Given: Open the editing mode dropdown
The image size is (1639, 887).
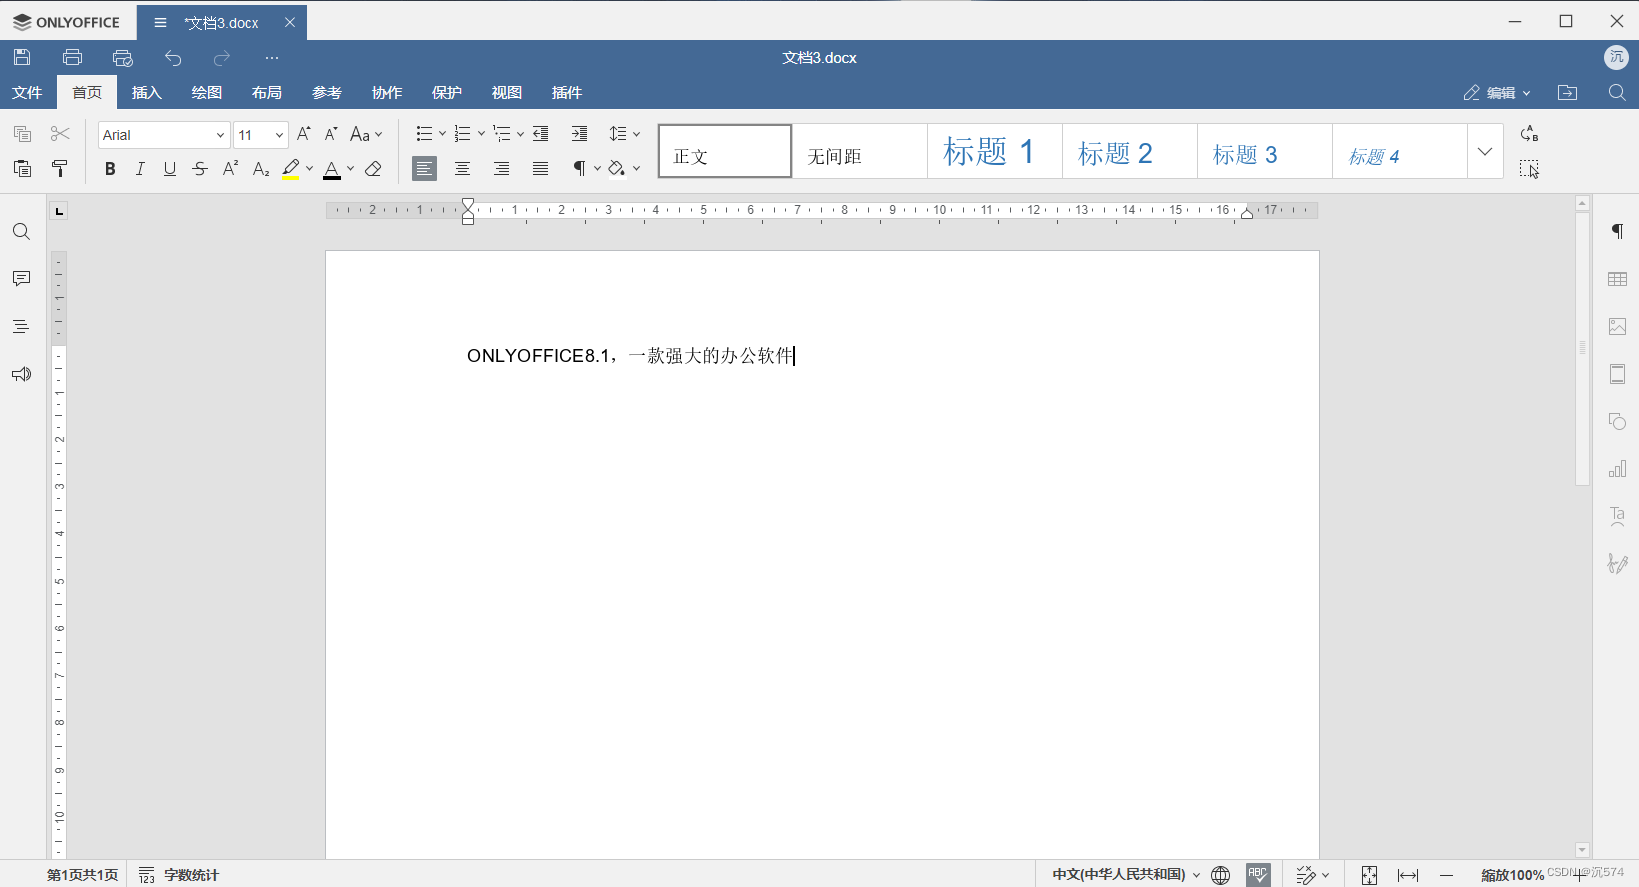Looking at the screenshot, I should coord(1497,93).
